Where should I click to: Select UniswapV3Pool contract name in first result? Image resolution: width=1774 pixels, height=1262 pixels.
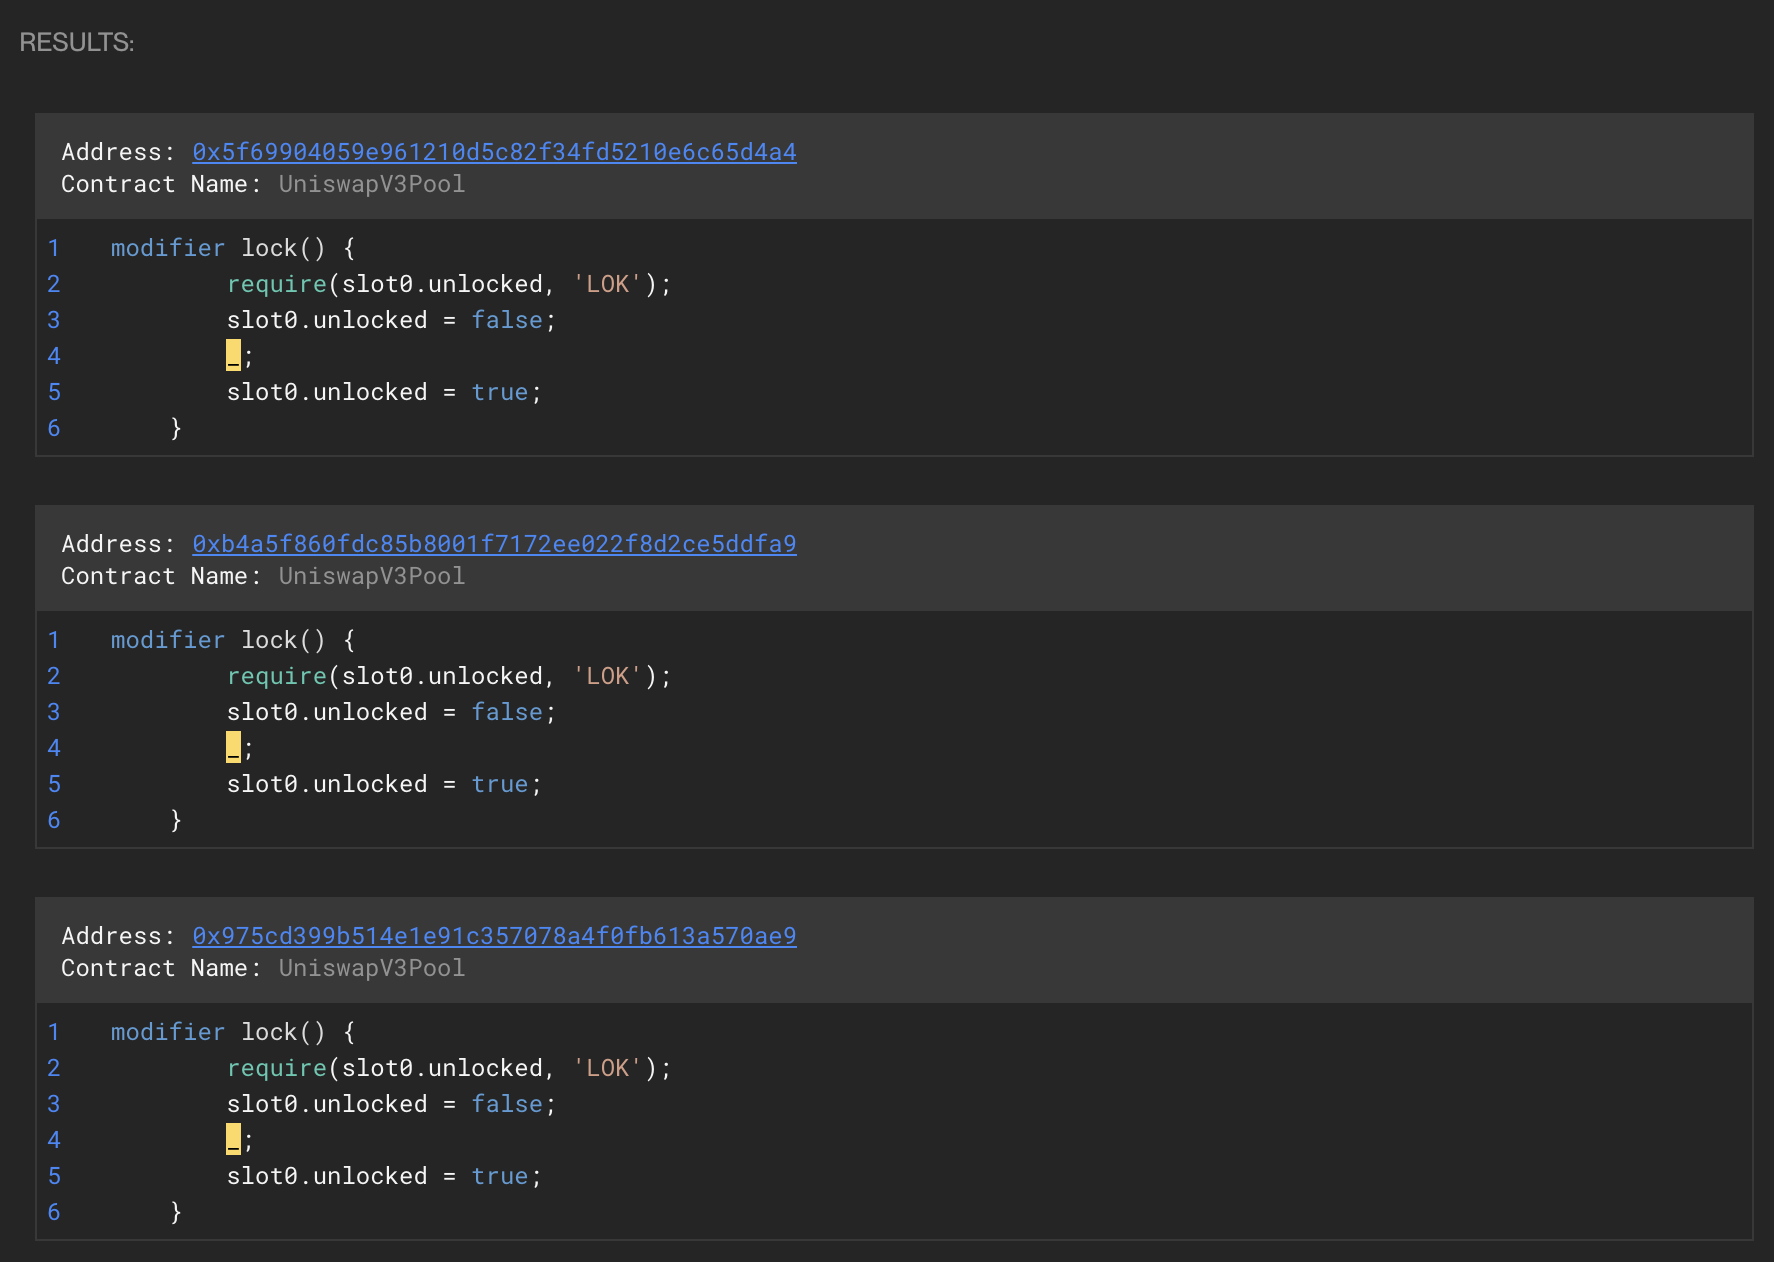(371, 184)
